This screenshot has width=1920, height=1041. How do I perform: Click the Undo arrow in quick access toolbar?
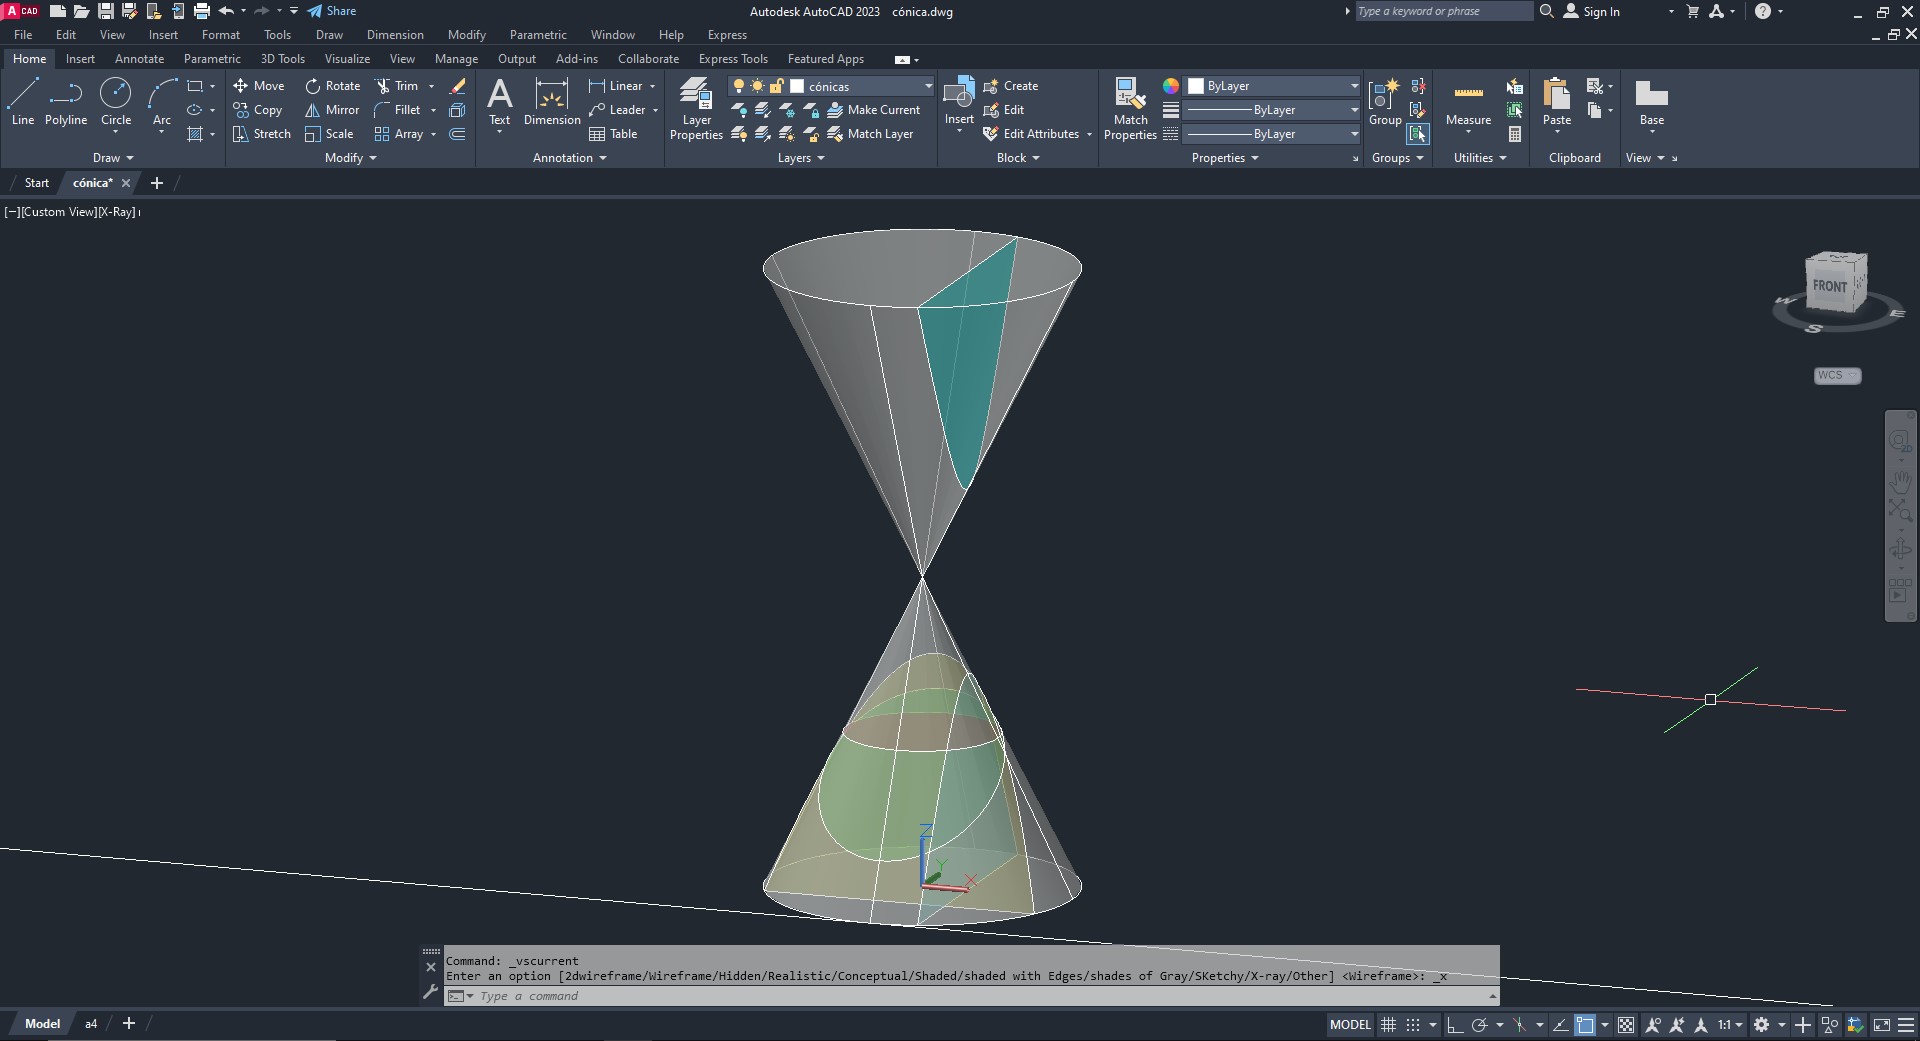coord(226,11)
